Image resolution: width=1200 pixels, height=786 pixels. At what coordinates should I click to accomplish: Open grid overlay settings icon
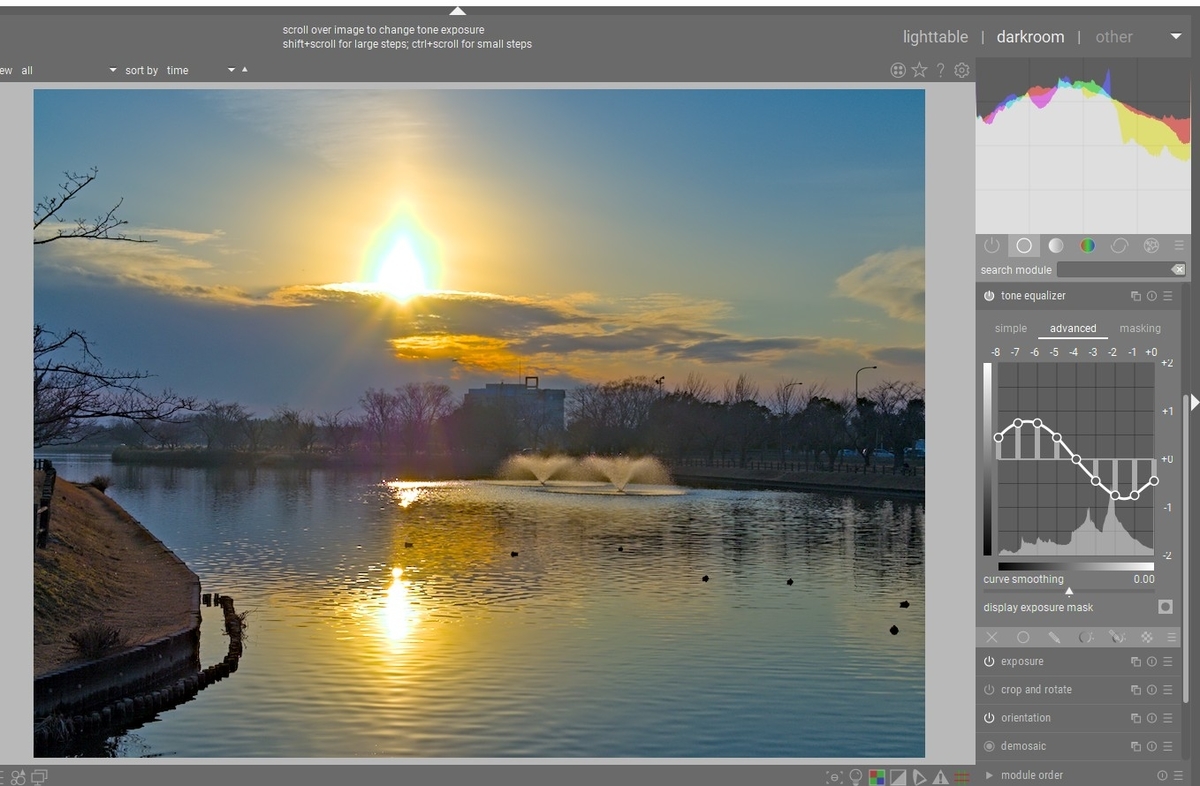click(x=898, y=70)
